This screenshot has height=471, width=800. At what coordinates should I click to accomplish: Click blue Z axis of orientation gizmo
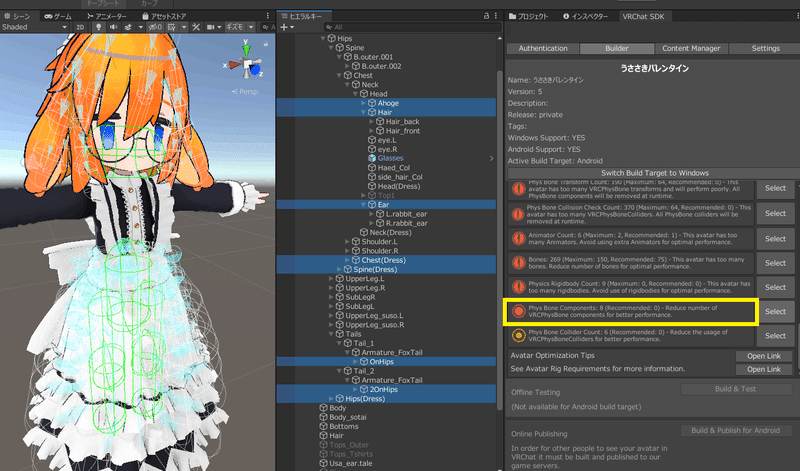pyautogui.click(x=256, y=69)
